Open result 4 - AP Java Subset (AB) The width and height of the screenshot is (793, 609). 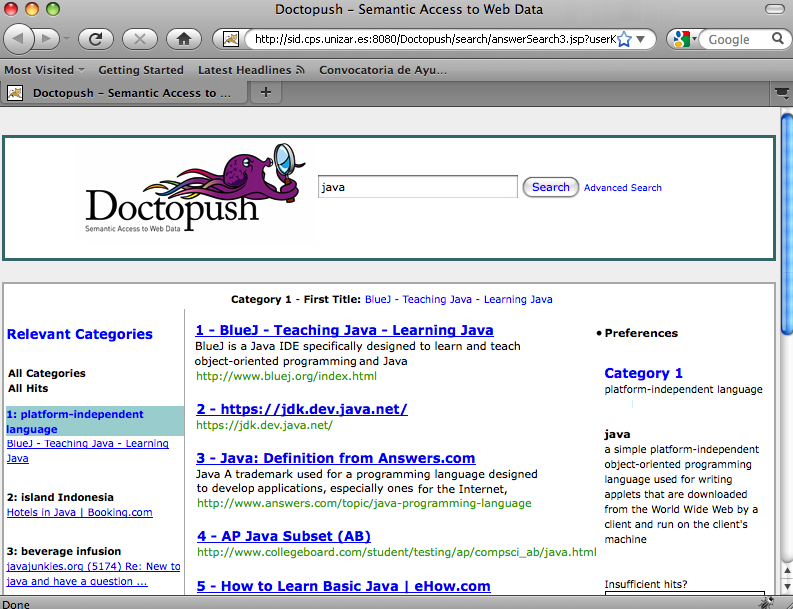point(284,536)
